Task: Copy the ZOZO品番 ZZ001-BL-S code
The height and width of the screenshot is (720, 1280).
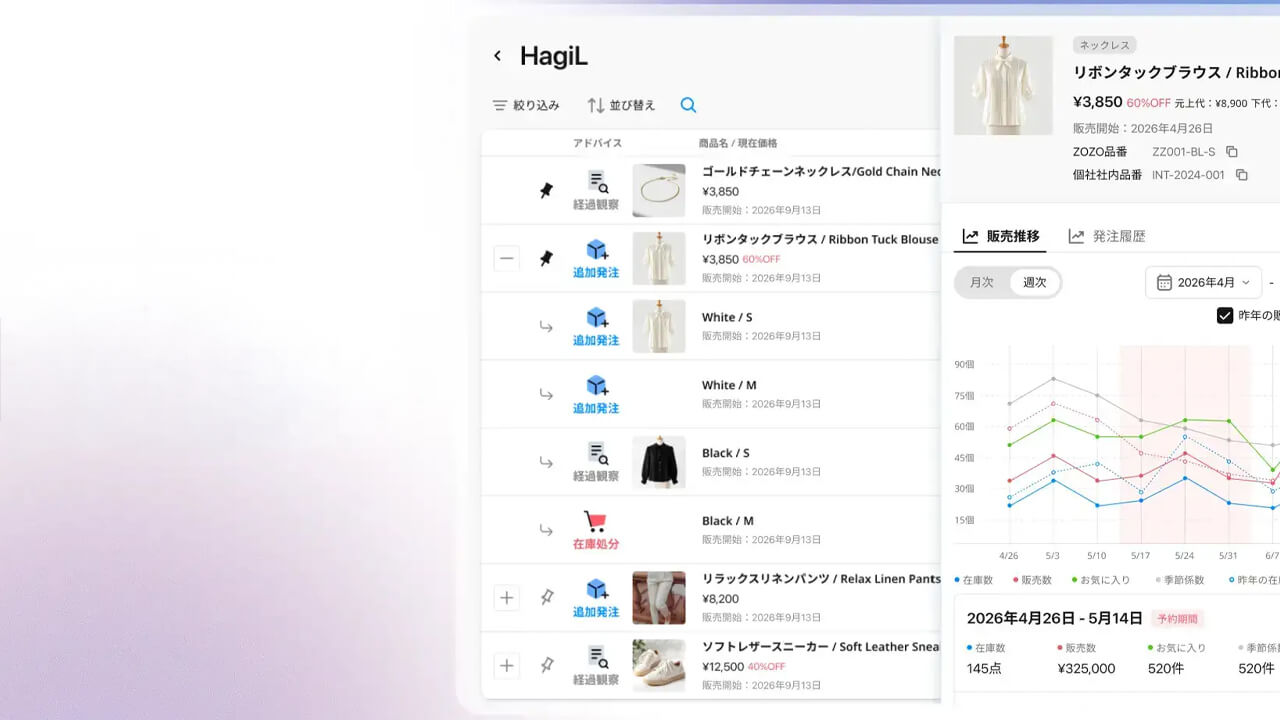Action: pos(1232,152)
